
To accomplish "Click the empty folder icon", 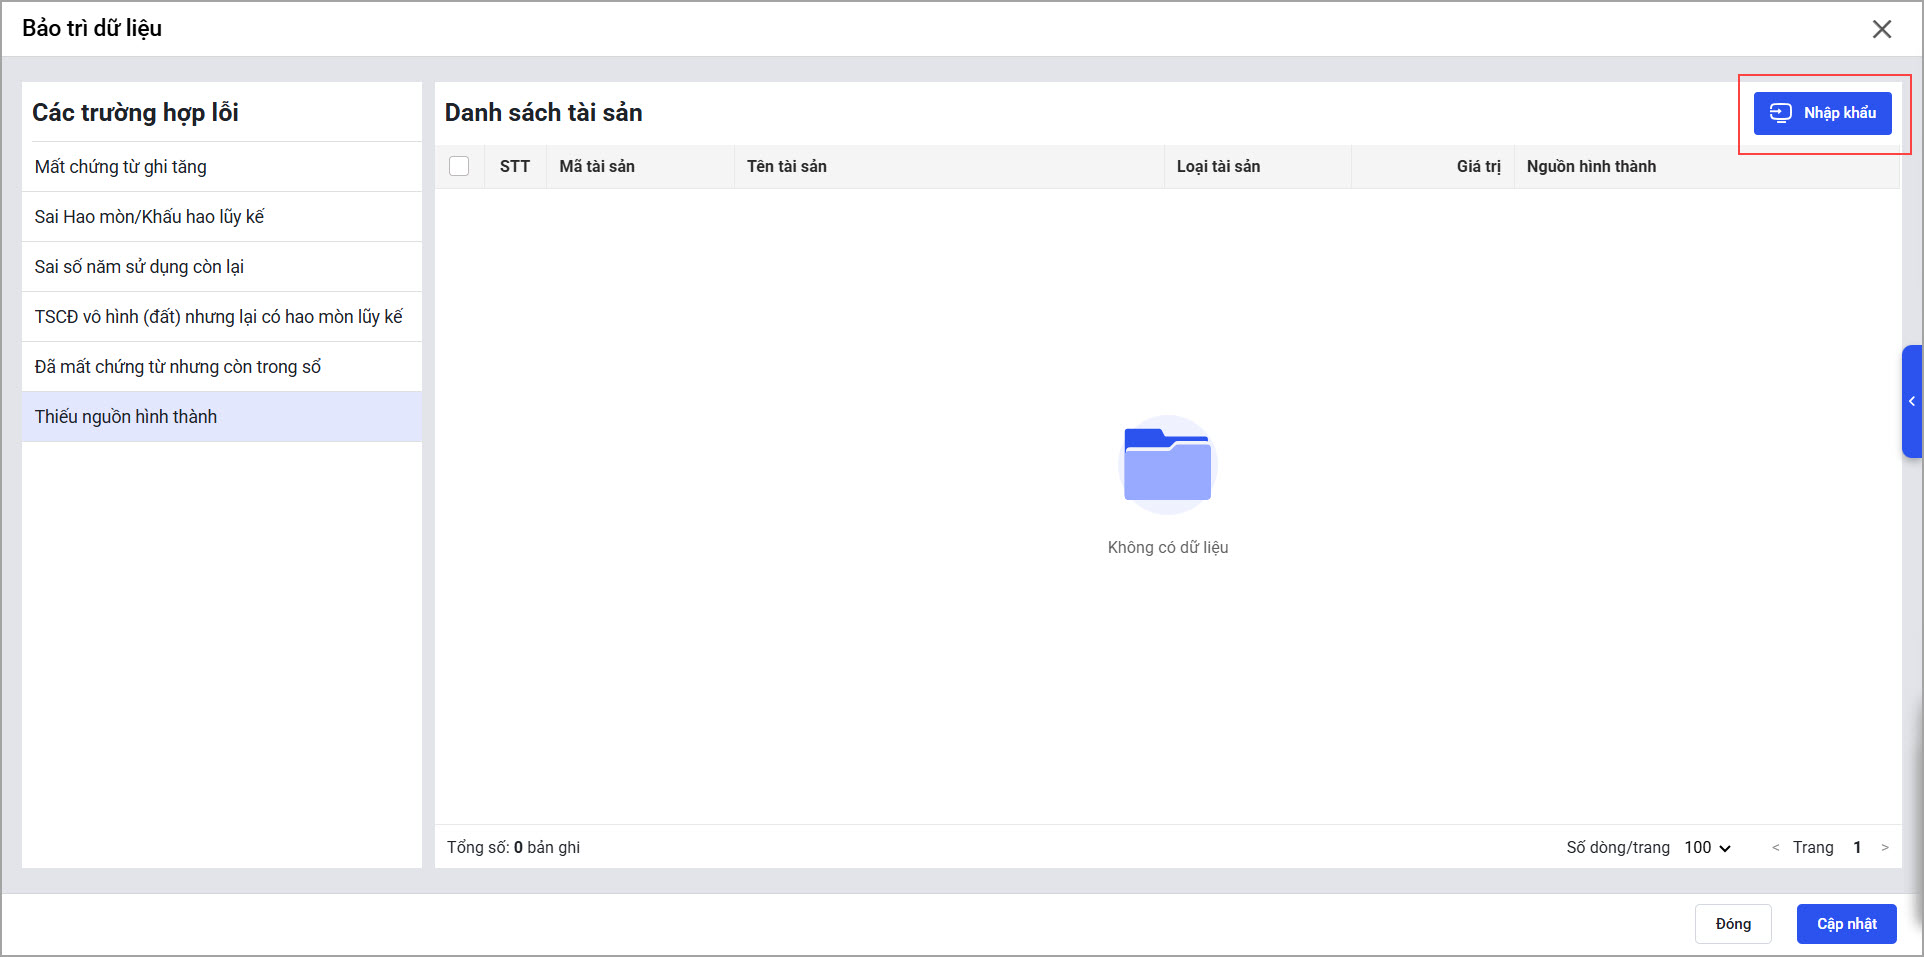I will (1168, 464).
